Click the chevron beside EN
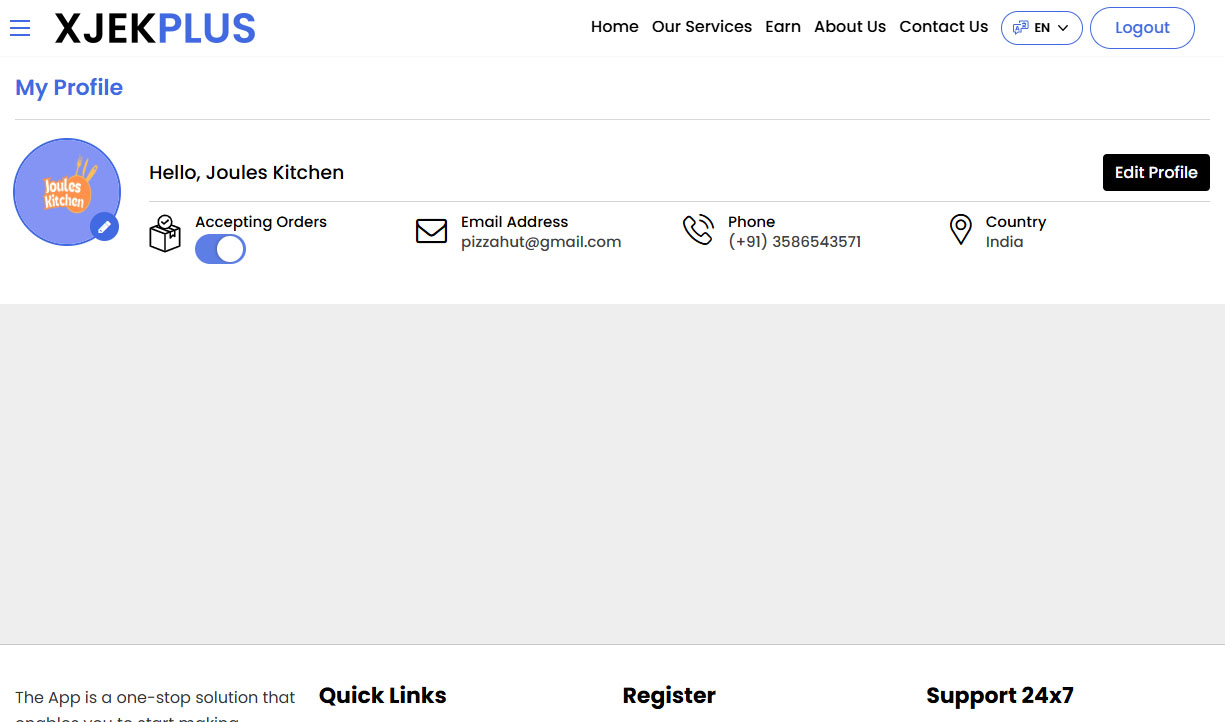The width and height of the screenshot is (1225, 722). pyautogui.click(x=1063, y=28)
